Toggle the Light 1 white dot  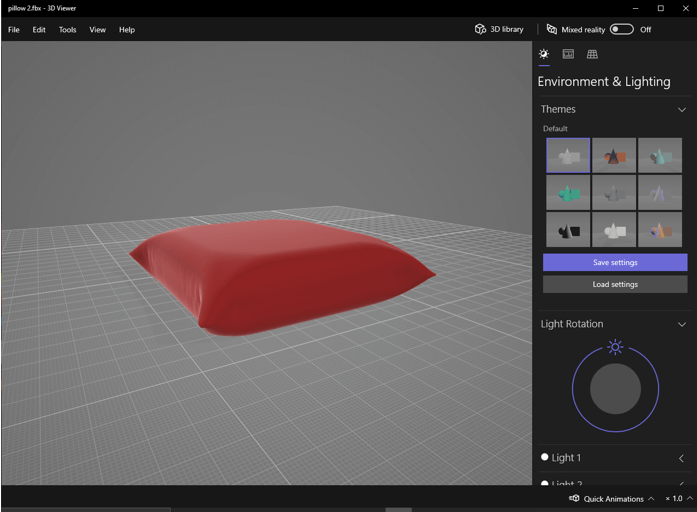coord(545,457)
